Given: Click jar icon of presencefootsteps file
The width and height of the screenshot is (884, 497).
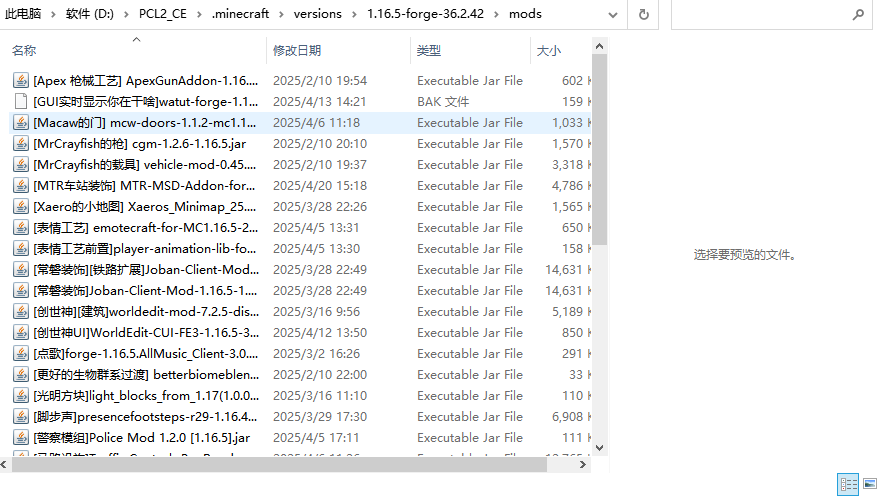Looking at the screenshot, I should 21,417.
